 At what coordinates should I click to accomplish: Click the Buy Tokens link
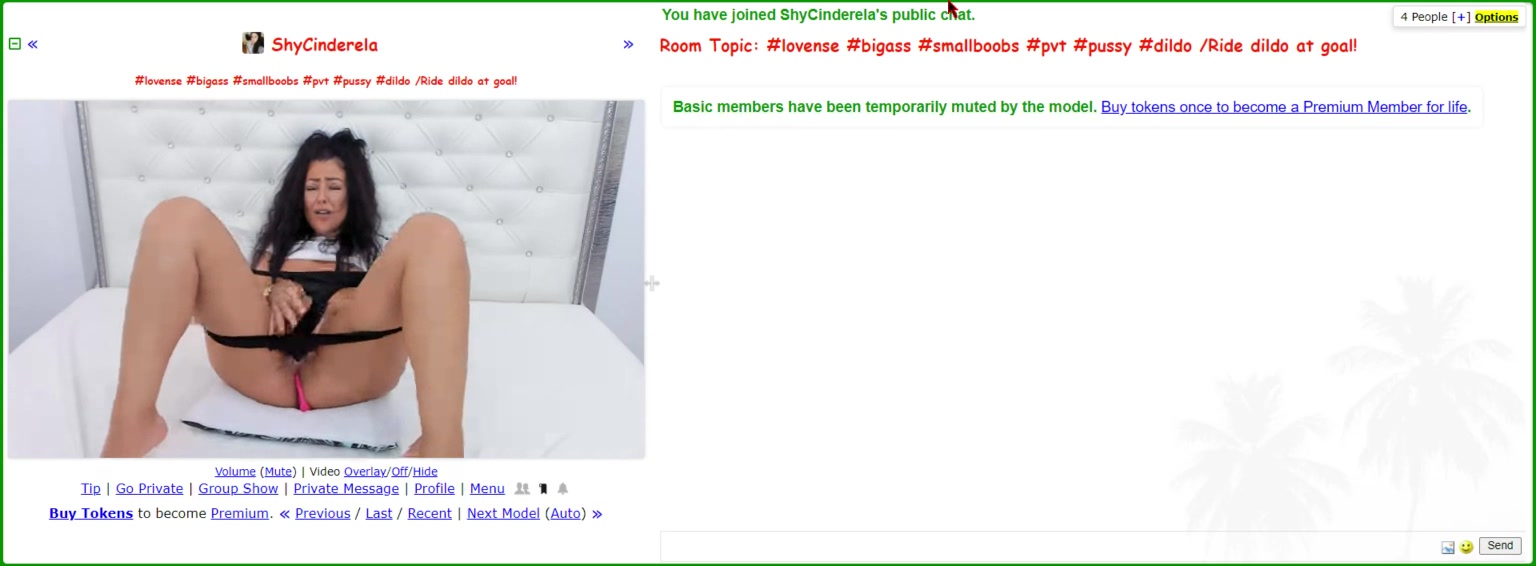point(91,514)
